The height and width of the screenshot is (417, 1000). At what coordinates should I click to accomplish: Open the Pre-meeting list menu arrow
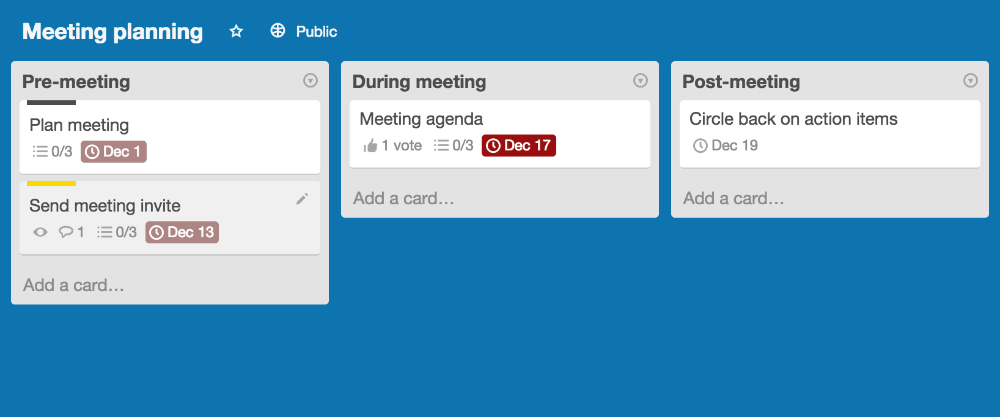(310, 81)
